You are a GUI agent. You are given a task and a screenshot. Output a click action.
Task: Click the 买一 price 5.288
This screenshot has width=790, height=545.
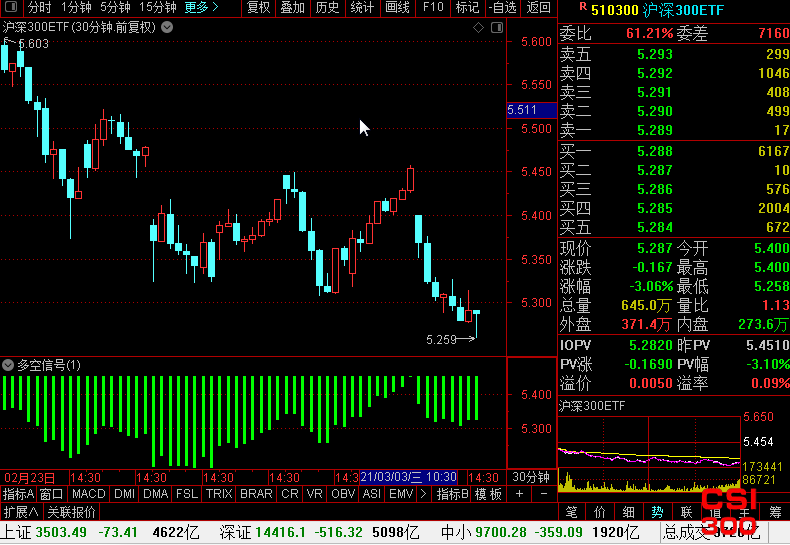point(654,151)
